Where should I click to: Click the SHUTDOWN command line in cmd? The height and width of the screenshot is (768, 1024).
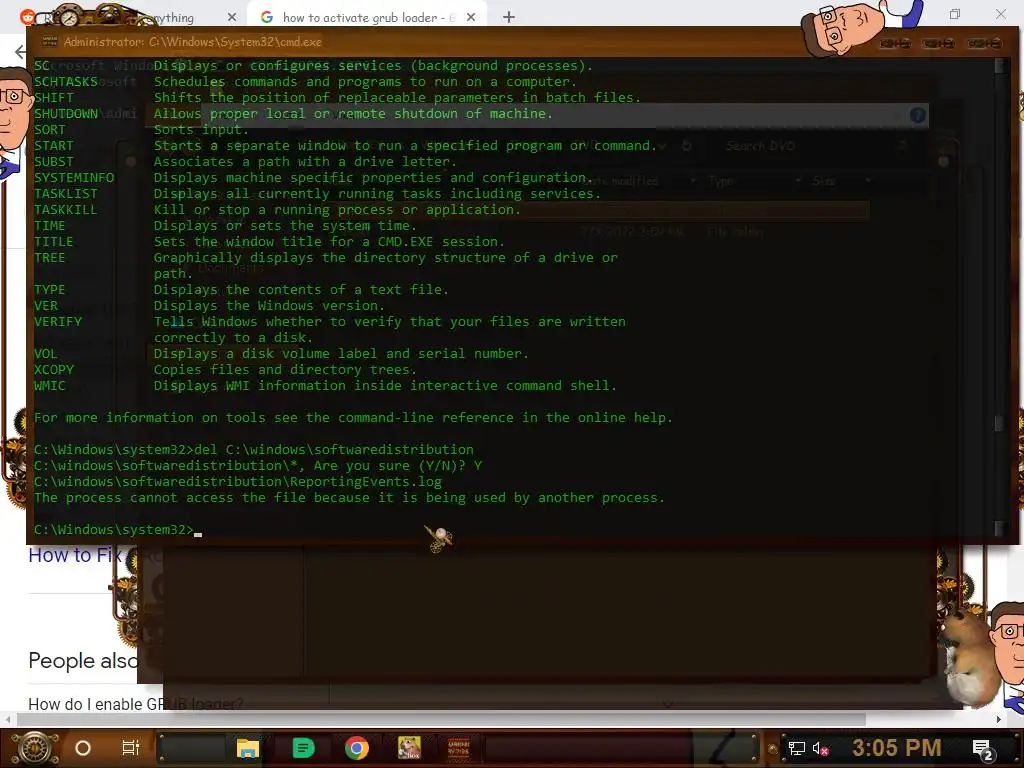(x=293, y=114)
